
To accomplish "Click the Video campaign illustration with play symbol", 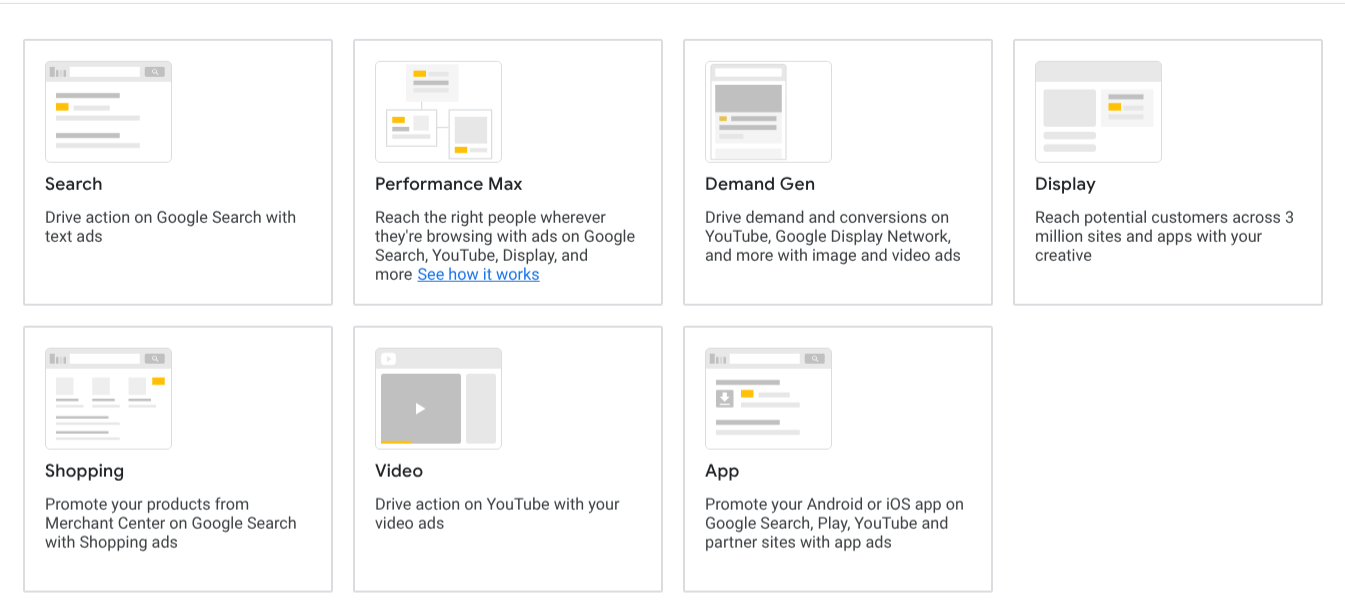I will point(438,399).
